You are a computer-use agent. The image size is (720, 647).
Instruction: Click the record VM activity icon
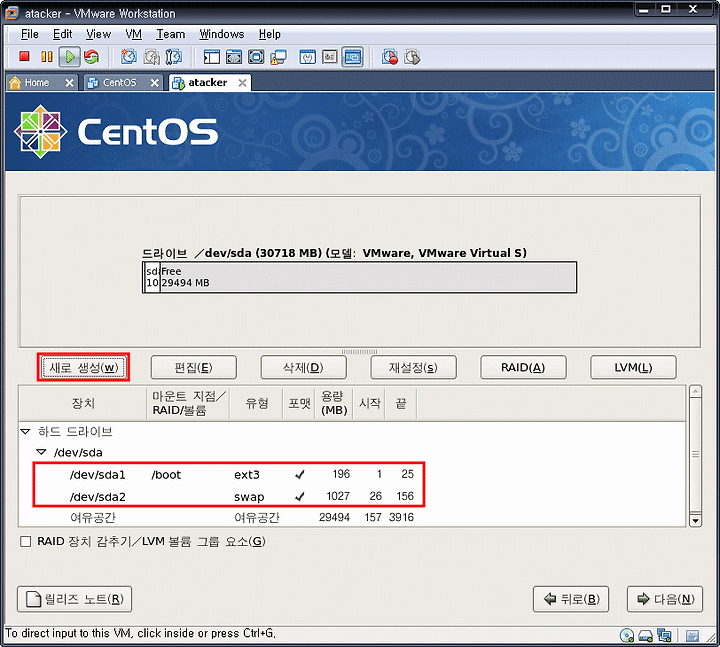click(390, 57)
